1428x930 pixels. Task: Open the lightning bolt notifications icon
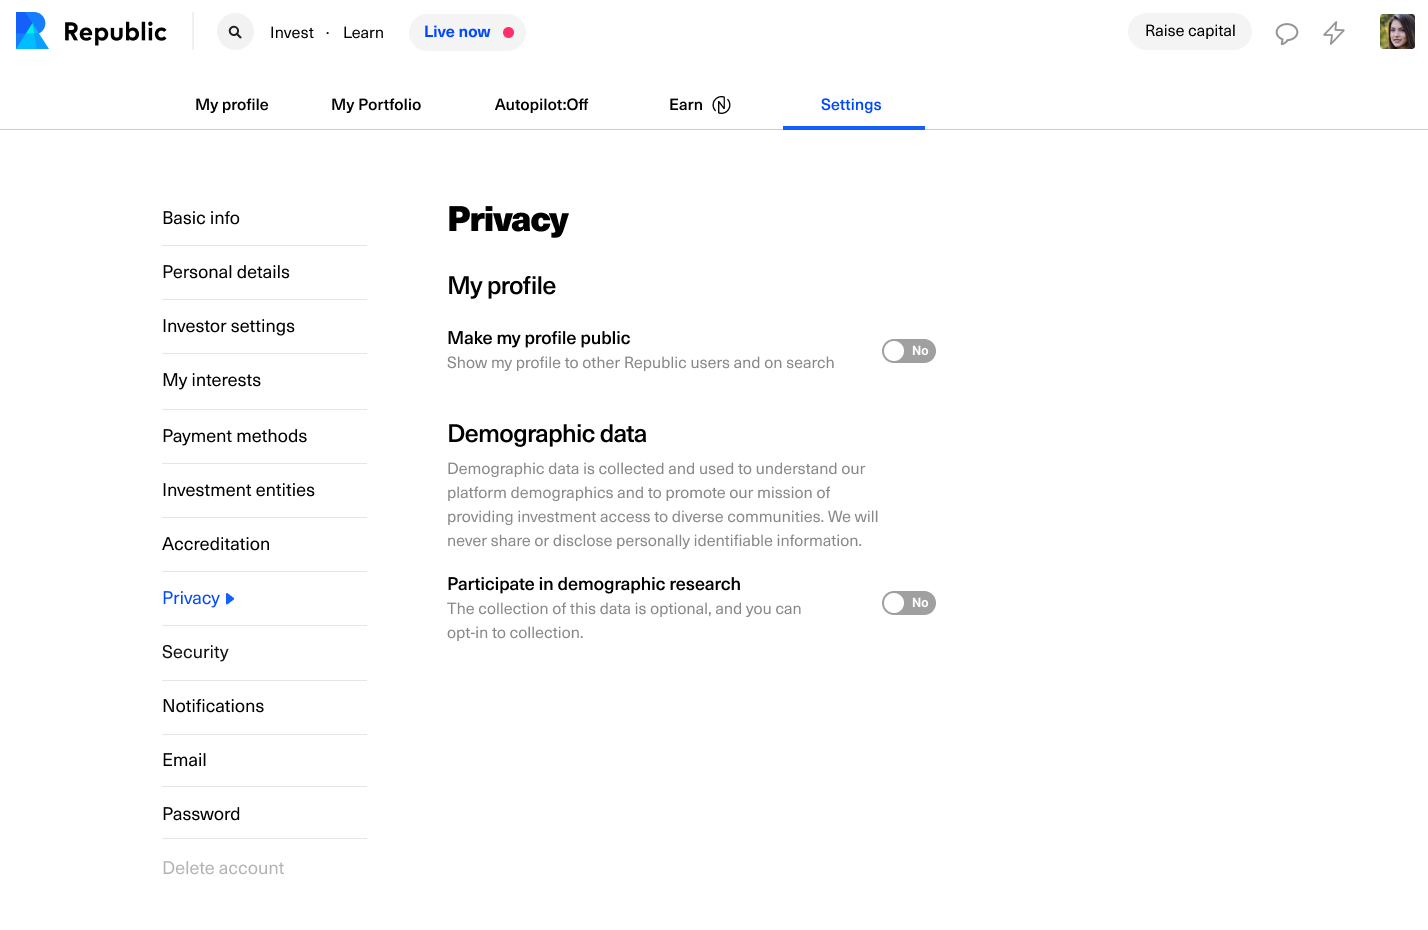pos(1334,33)
